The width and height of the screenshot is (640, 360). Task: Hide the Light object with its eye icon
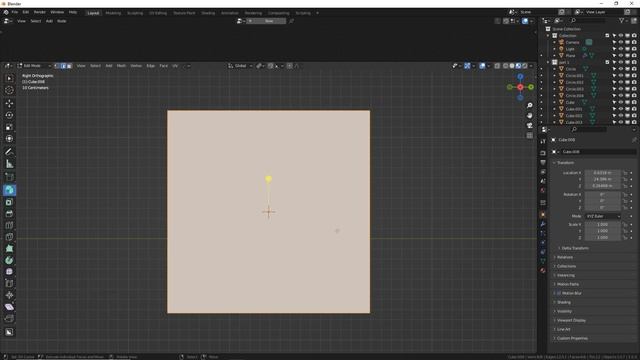[621, 49]
